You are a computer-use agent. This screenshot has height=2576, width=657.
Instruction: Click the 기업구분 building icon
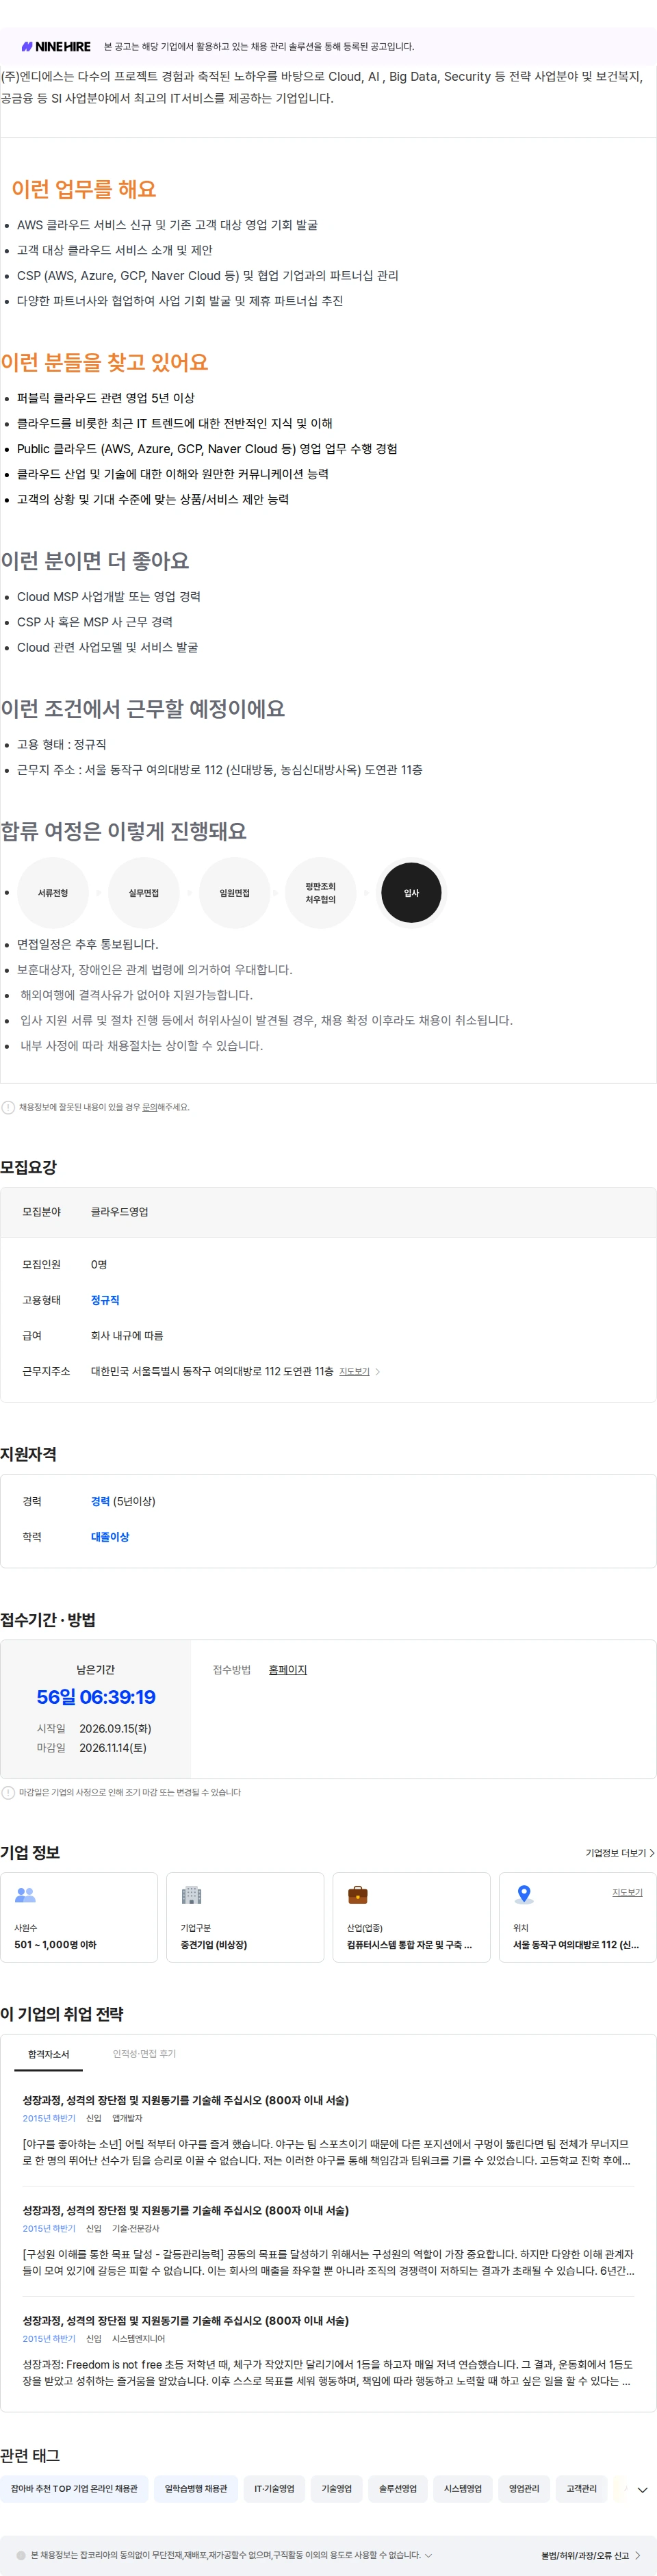[x=191, y=1894]
